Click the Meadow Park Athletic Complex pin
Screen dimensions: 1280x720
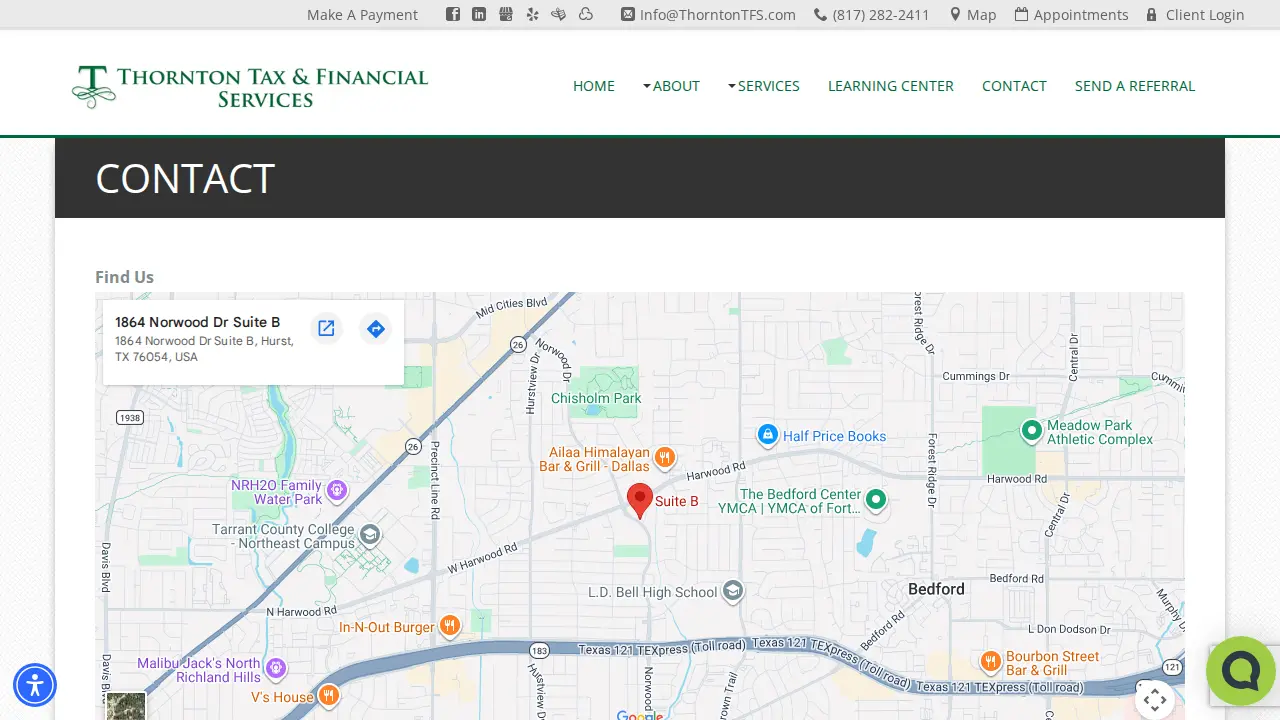(x=1032, y=430)
